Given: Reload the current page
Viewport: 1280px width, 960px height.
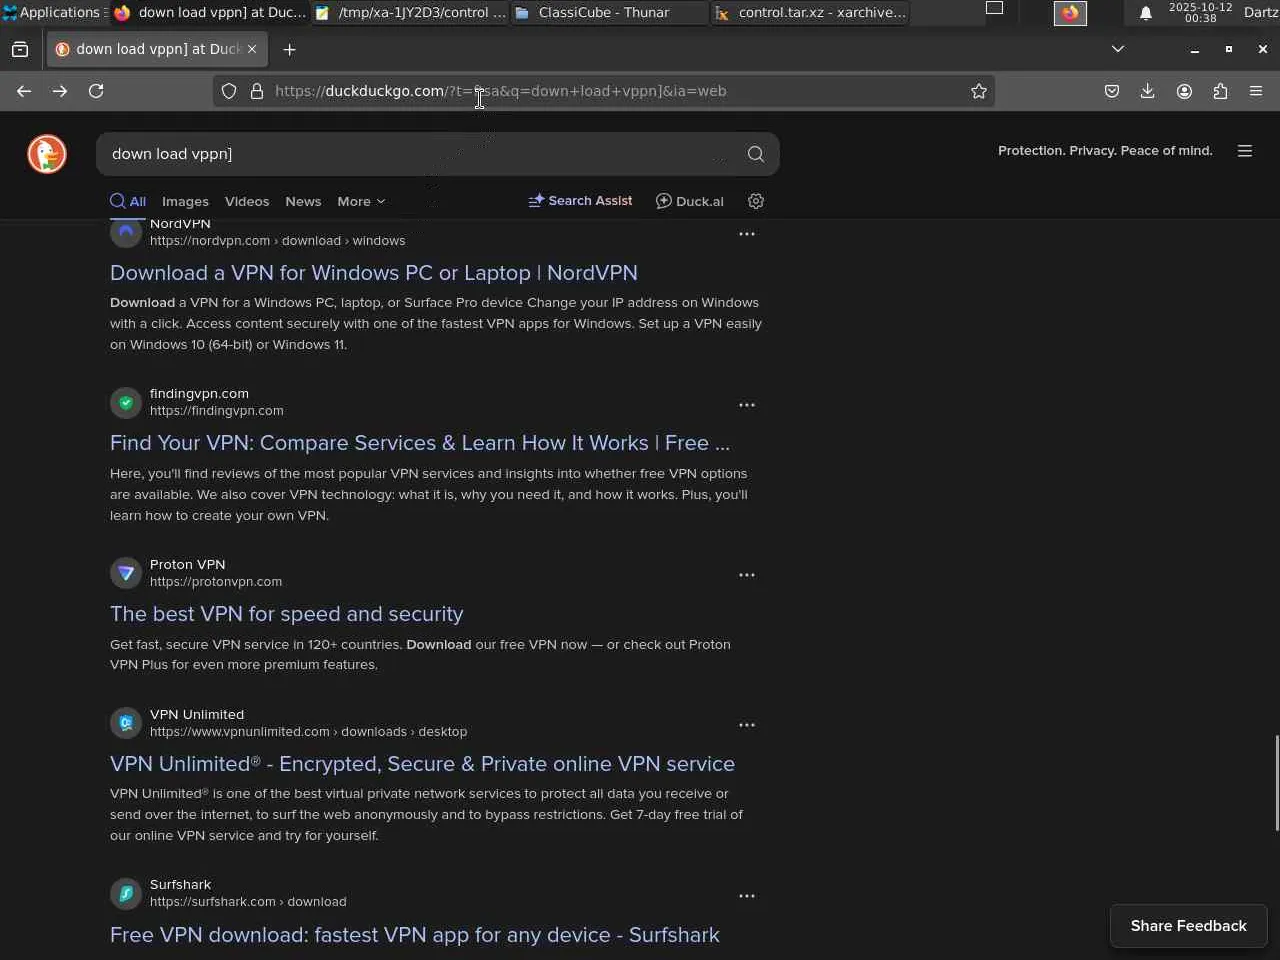Looking at the screenshot, I should click(96, 91).
